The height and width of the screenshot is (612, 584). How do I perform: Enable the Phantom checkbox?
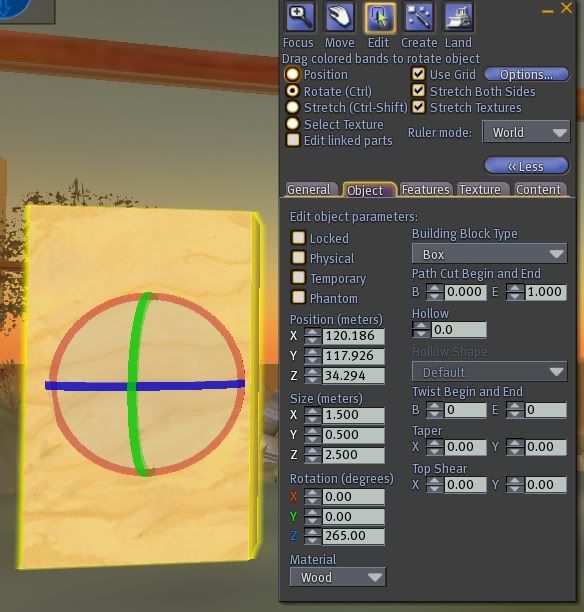[299, 297]
